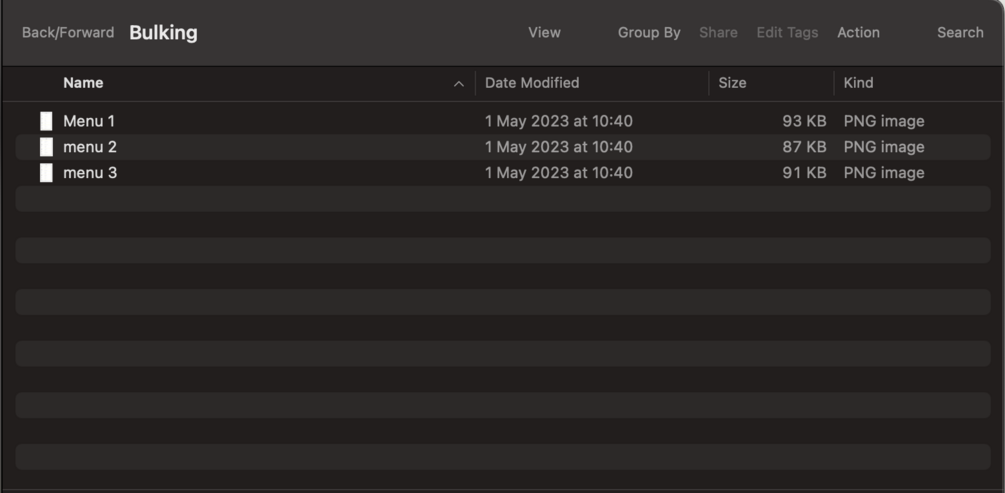The height and width of the screenshot is (493, 1005).
Task: Sort files by the Name column
Action: click(x=83, y=83)
